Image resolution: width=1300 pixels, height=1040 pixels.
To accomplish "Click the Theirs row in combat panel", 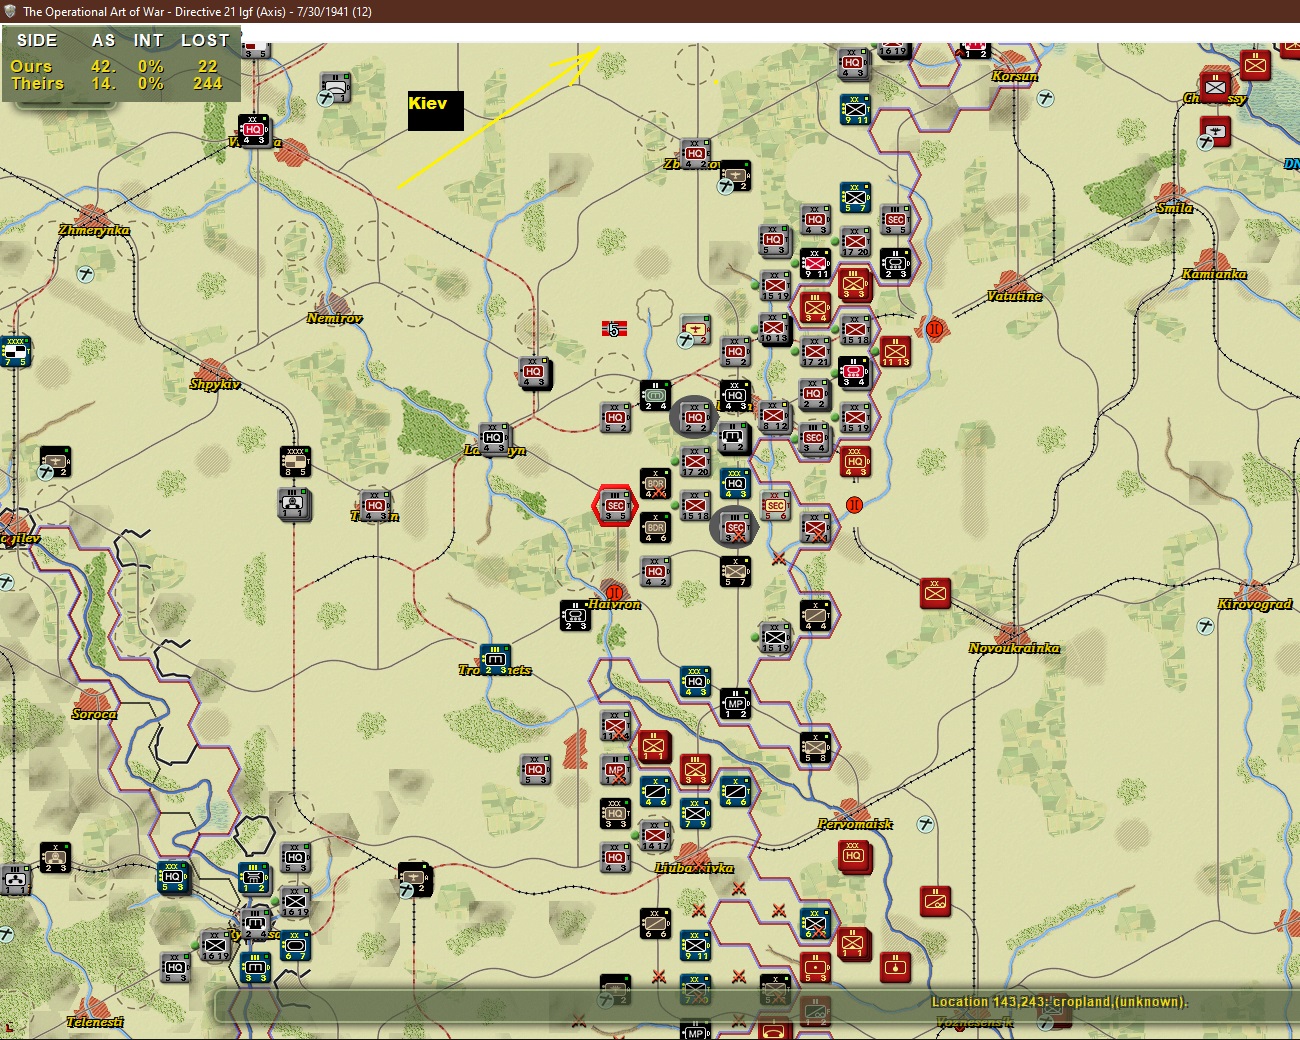I will (x=121, y=84).
